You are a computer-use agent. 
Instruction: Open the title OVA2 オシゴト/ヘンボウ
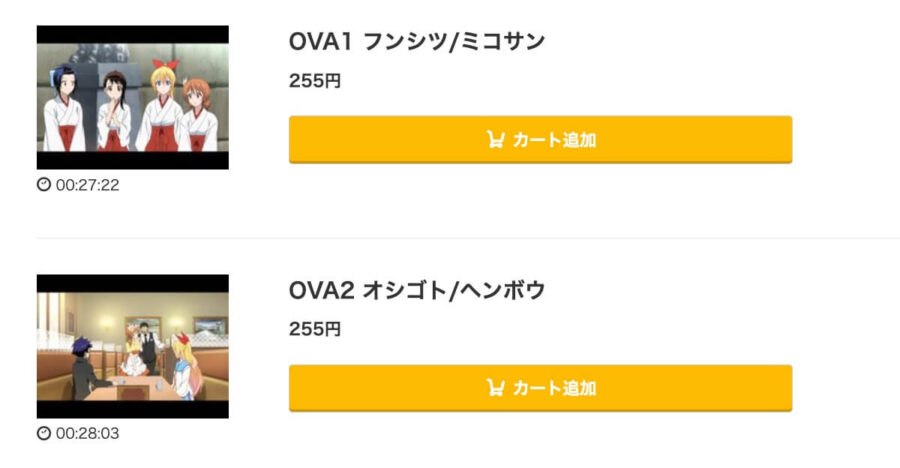(417, 290)
